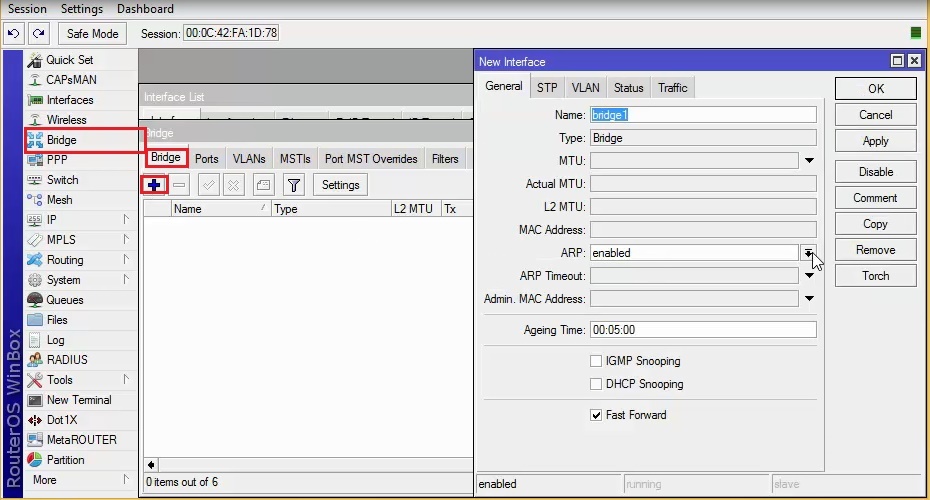
Task: Open Wireless from the sidebar
Action: (66, 120)
